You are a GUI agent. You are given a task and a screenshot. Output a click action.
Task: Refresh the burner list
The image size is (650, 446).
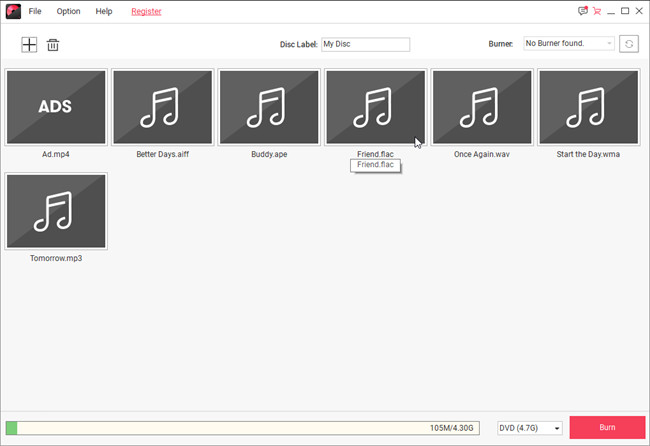[x=629, y=44]
